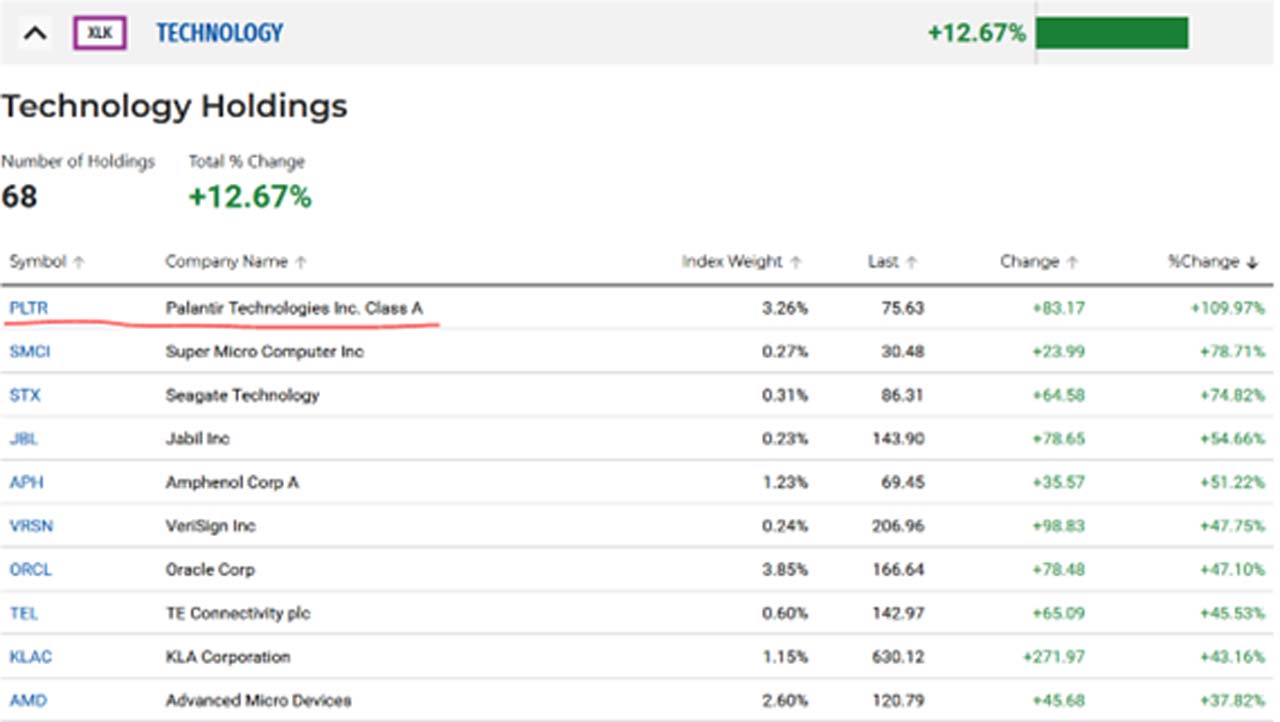Sort holdings by Change column

click(1039, 262)
